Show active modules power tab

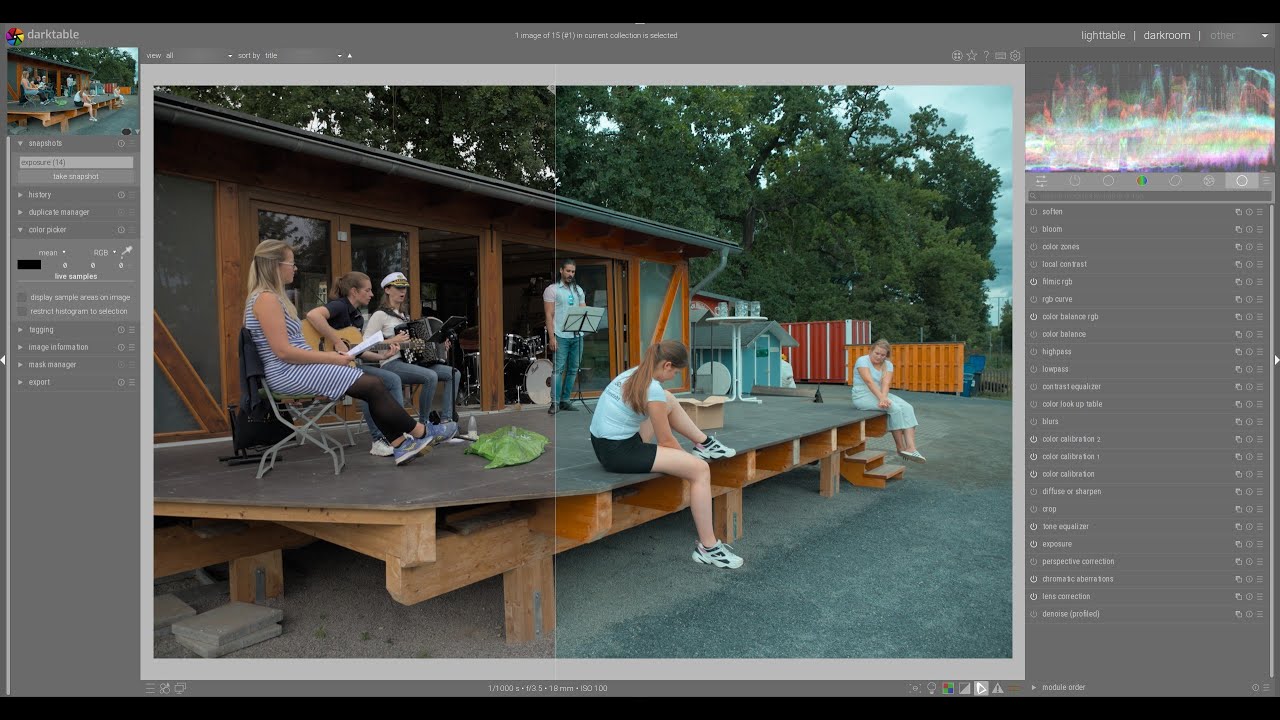1075,181
